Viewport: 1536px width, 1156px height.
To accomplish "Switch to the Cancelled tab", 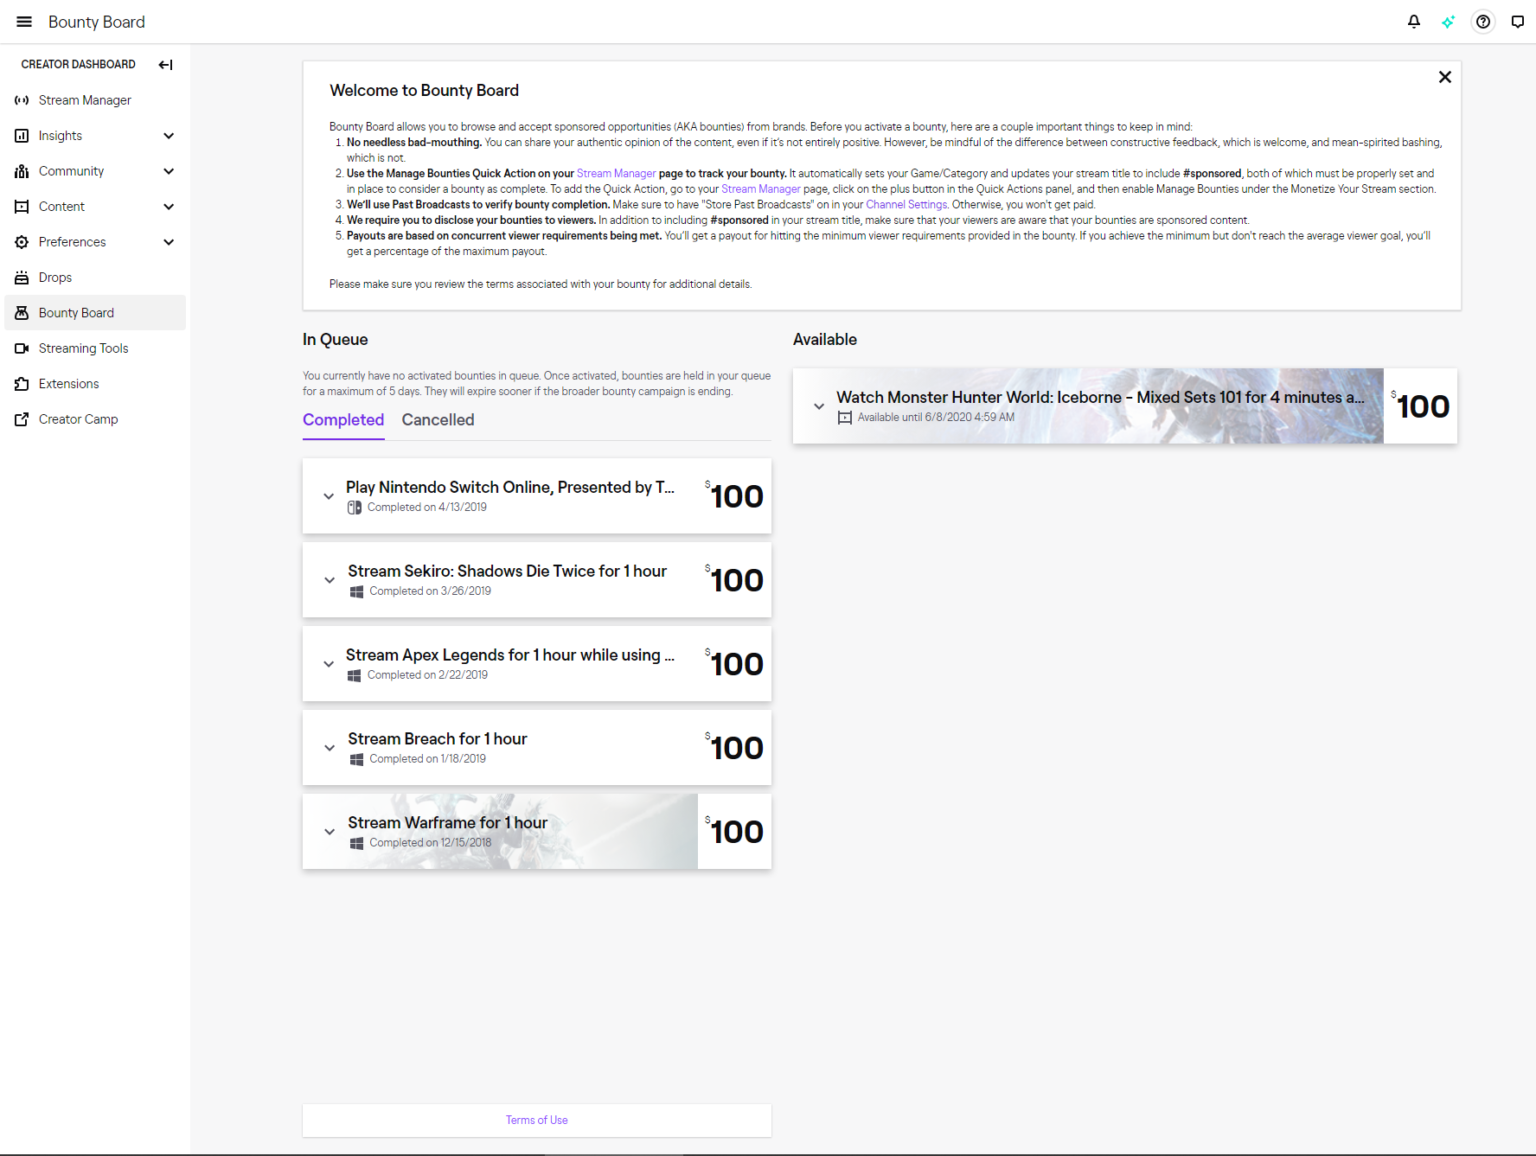I will [438, 419].
